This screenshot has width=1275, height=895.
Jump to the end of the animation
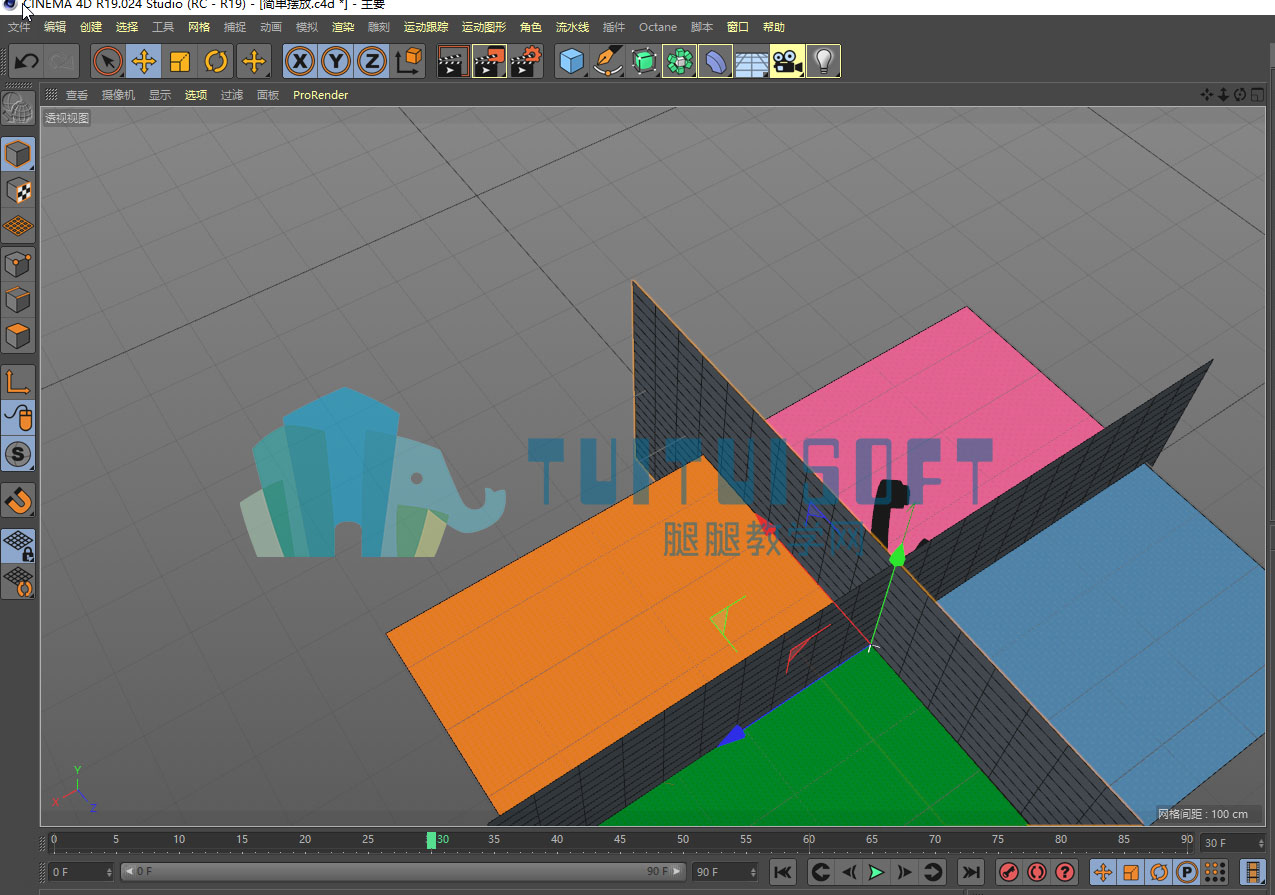tap(970, 872)
